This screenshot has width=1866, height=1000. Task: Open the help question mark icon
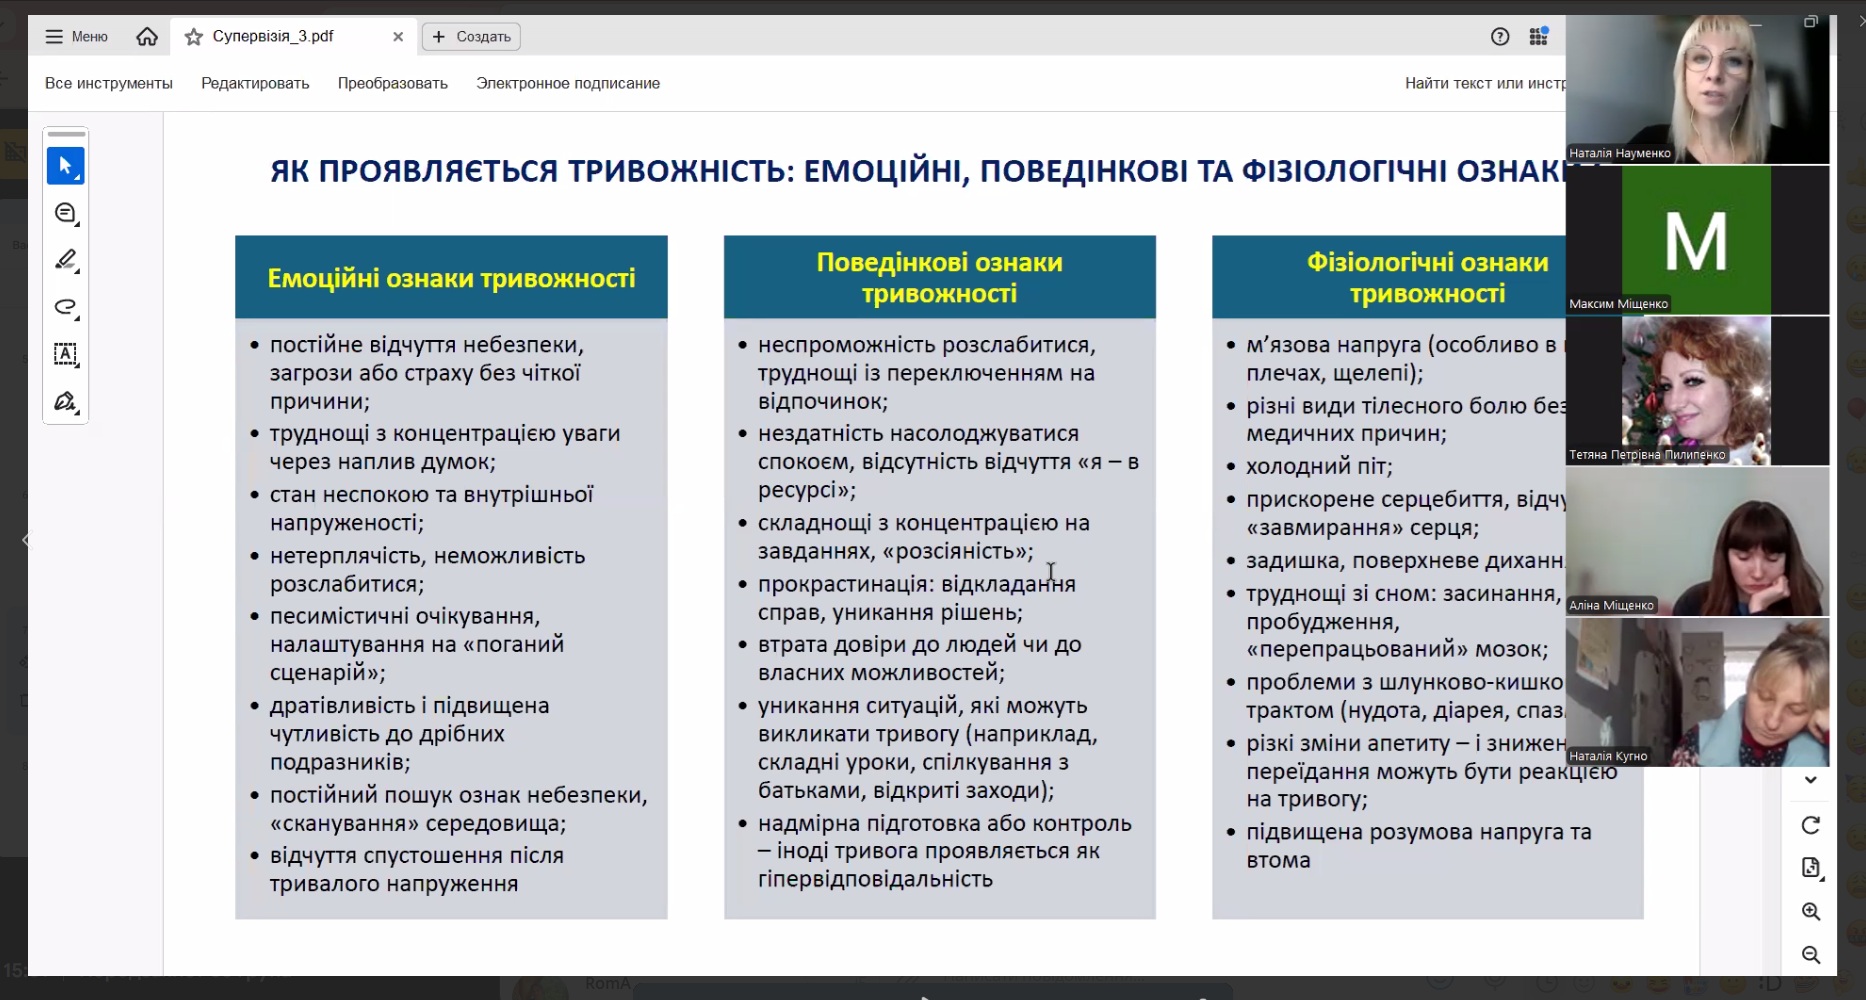1499,37
